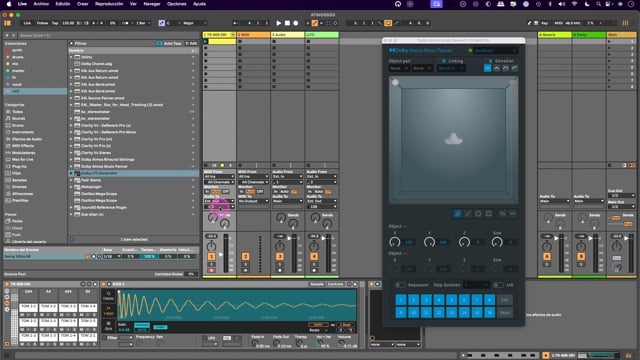
Task: Click track 4 volume fader handle
Action: pos(324,238)
